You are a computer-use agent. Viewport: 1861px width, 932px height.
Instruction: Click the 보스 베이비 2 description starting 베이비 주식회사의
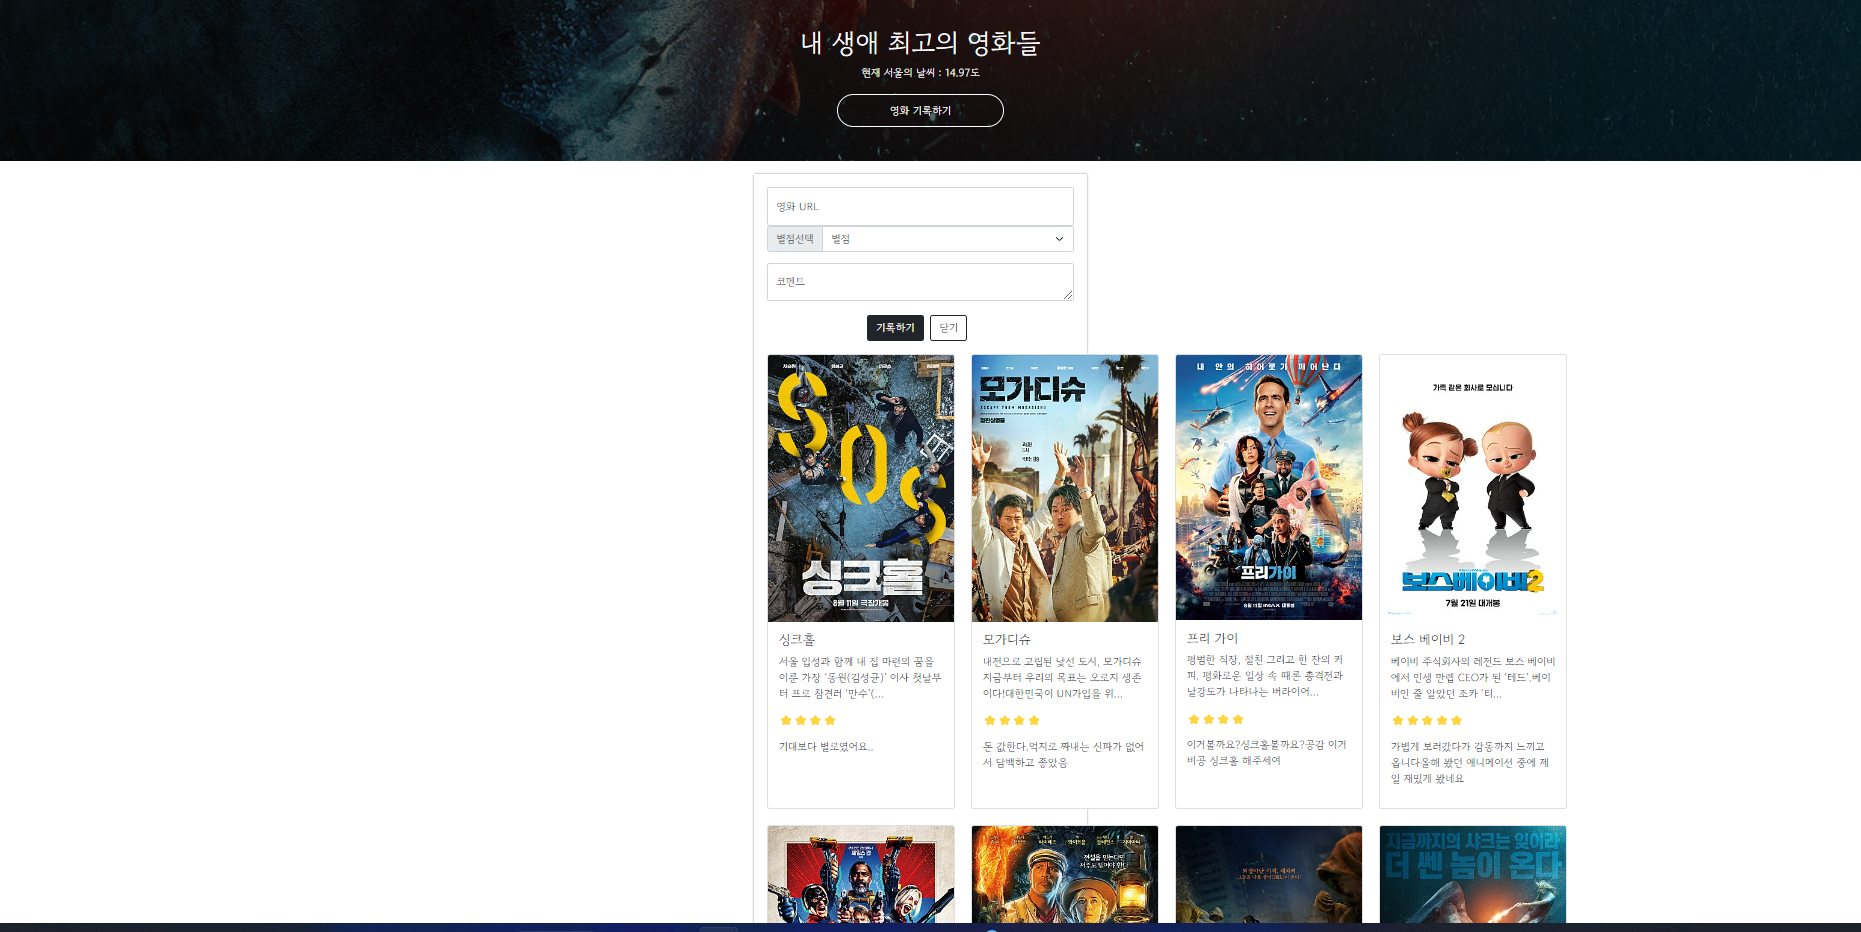pos(1473,677)
